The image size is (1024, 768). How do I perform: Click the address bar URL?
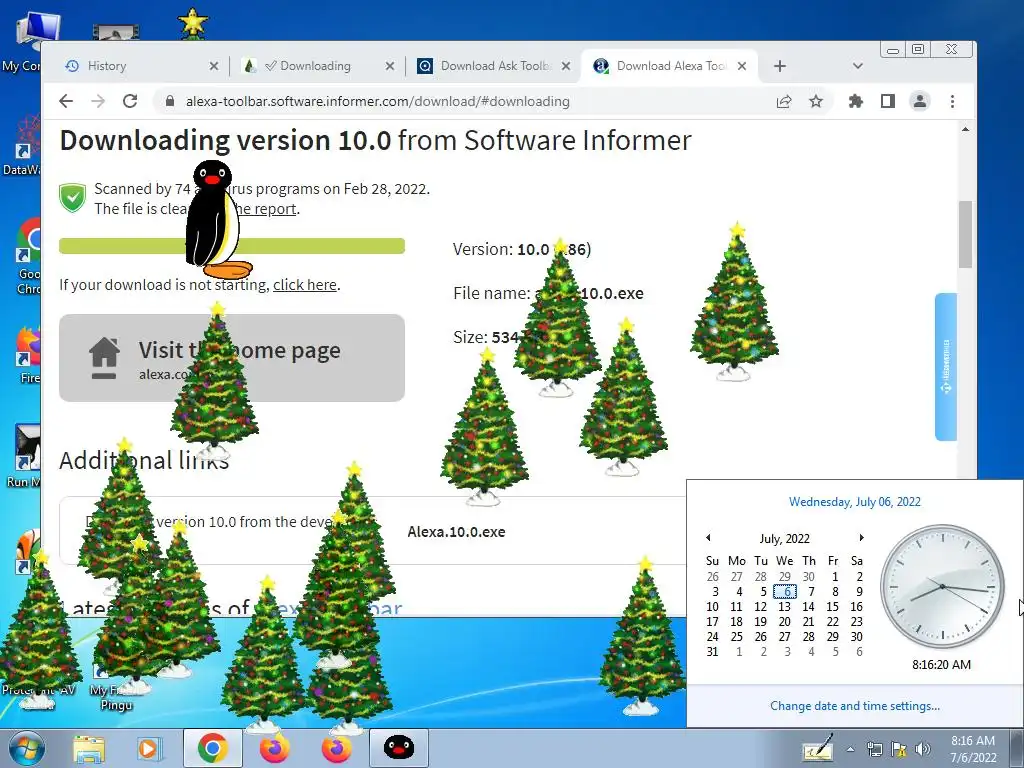377,101
